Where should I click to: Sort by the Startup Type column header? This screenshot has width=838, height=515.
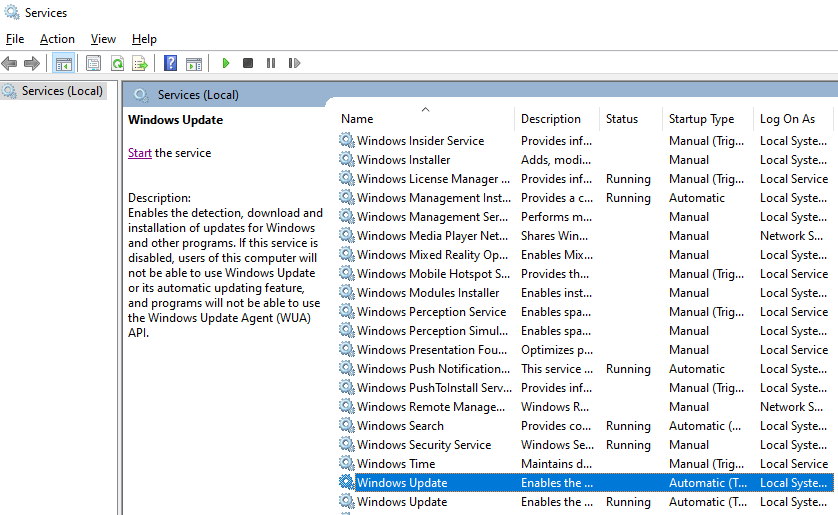click(701, 119)
